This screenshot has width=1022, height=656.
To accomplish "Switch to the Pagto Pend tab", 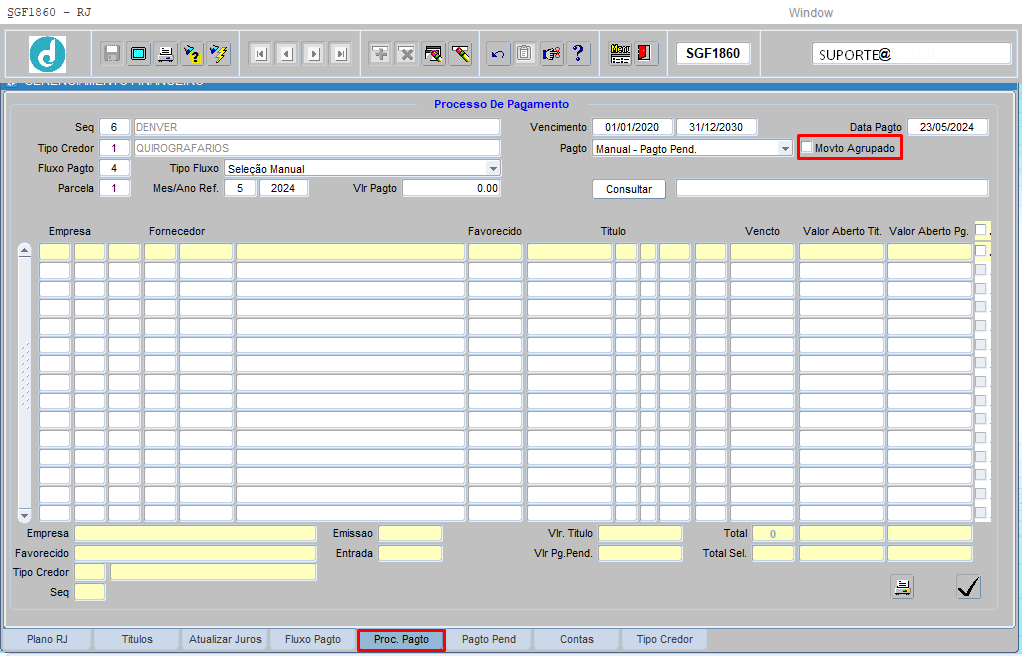I will pyautogui.click(x=489, y=639).
